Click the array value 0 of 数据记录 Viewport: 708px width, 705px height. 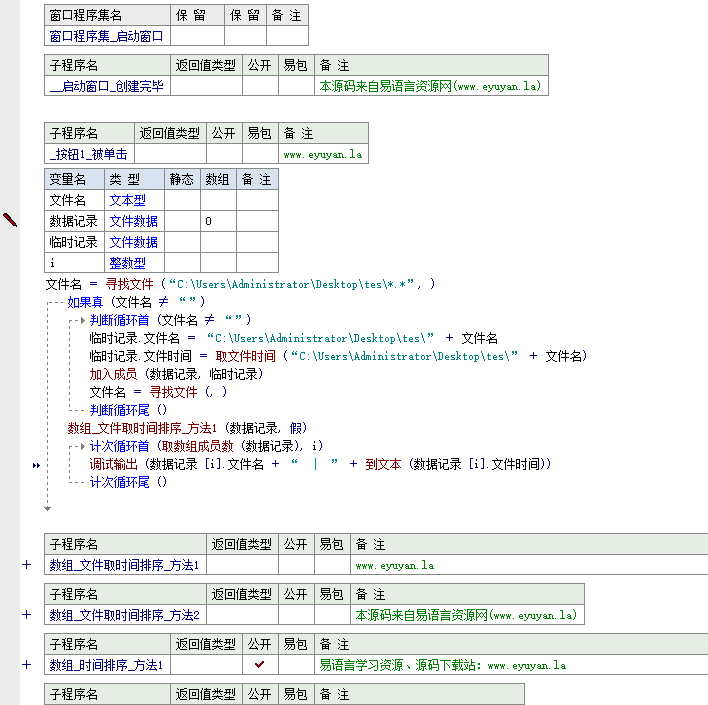(218, 221)
